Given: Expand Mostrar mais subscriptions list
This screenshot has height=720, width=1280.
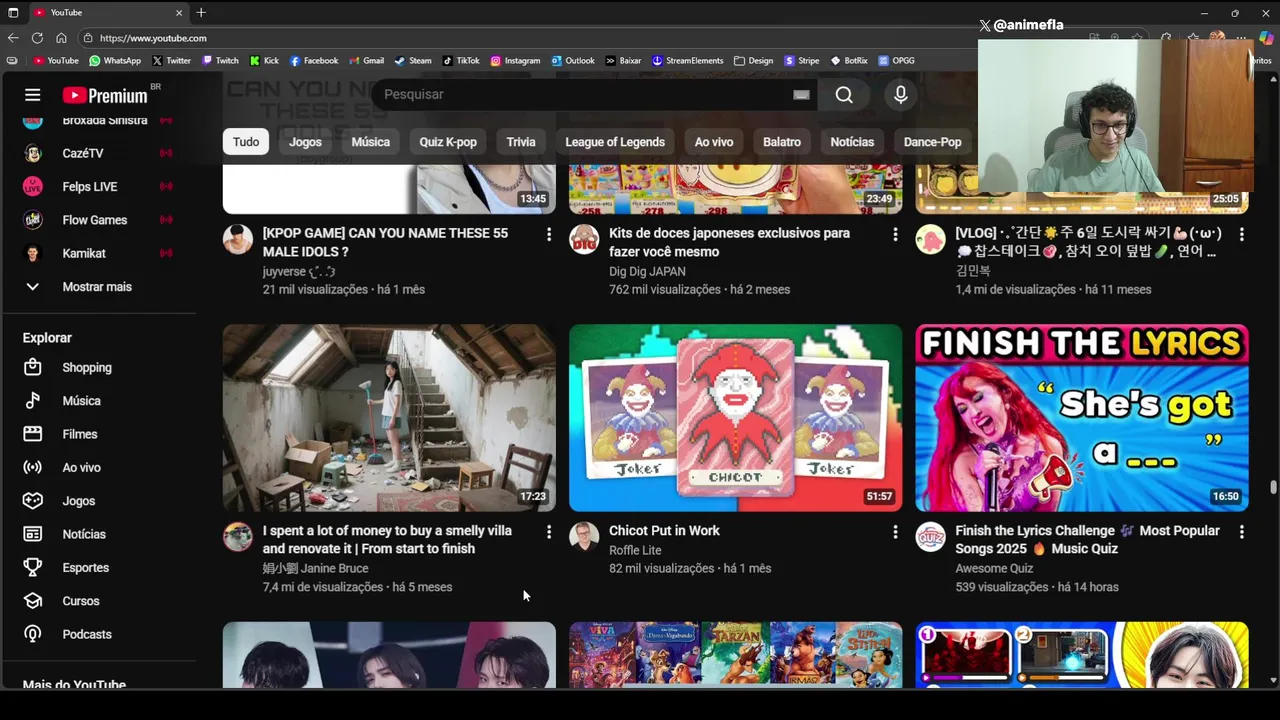Looking at the screenshot, I should 98,287.
